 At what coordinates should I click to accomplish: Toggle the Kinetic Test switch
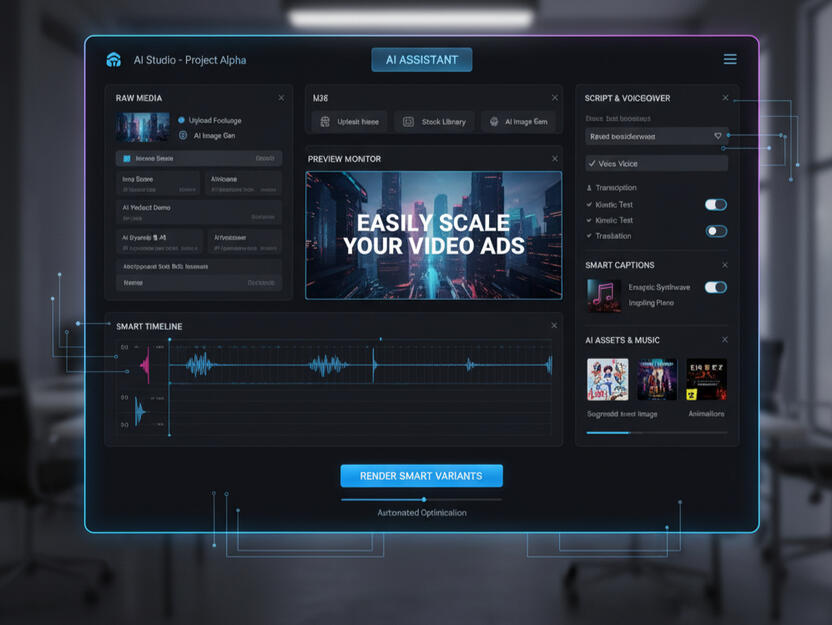(715, 205)
